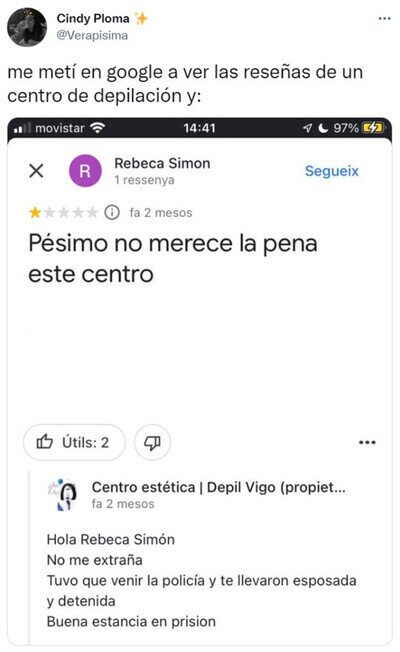400x652 pixels.
Task: Tap the location arrow status icon
Action: 307,128
